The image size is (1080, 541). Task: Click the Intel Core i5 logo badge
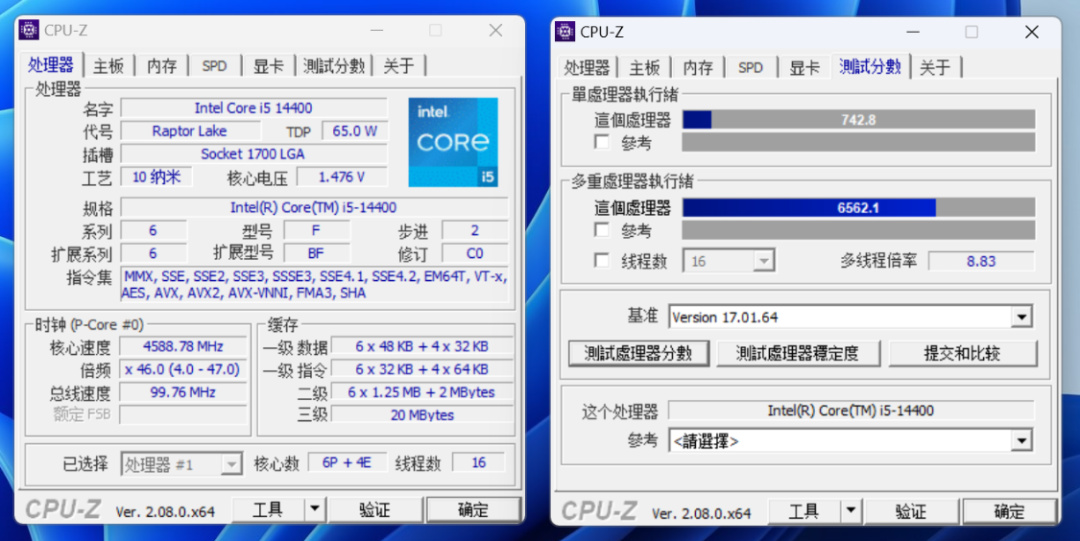pos(453,142)
